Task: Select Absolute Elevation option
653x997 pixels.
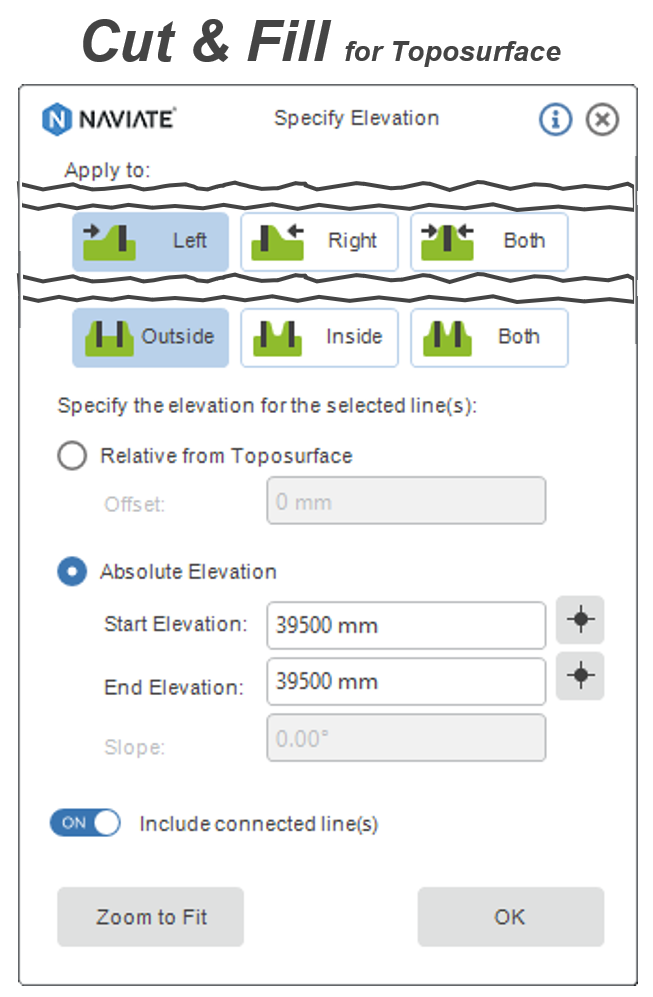Action: coord(72,571)
